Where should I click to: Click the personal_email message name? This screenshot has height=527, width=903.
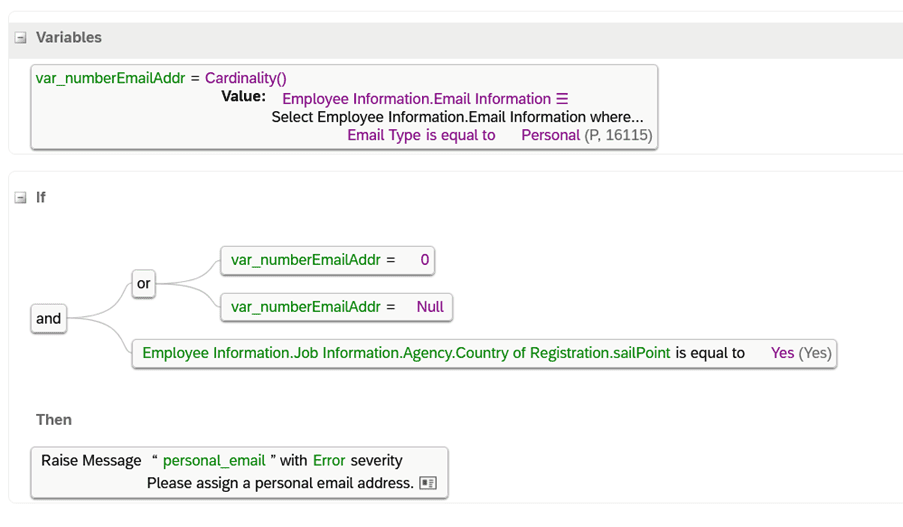(x=214, y=461)
